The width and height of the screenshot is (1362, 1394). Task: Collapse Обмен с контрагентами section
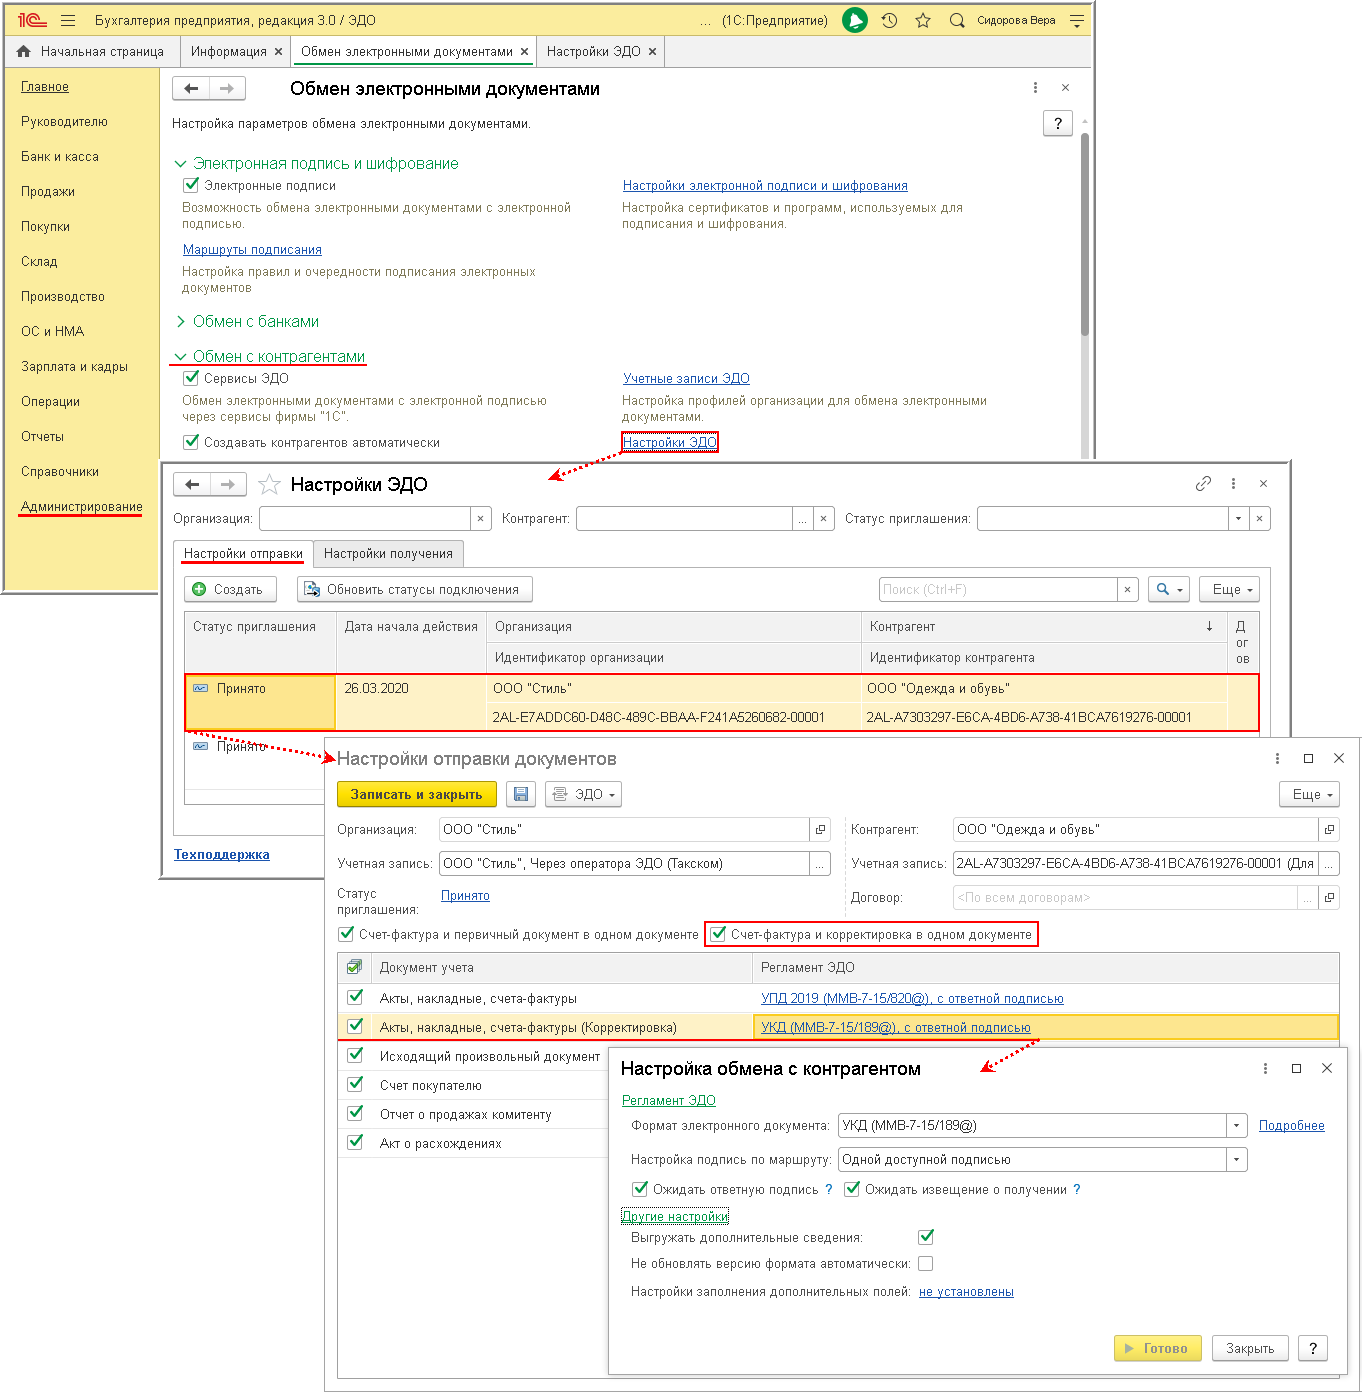(x=181, y=357)
